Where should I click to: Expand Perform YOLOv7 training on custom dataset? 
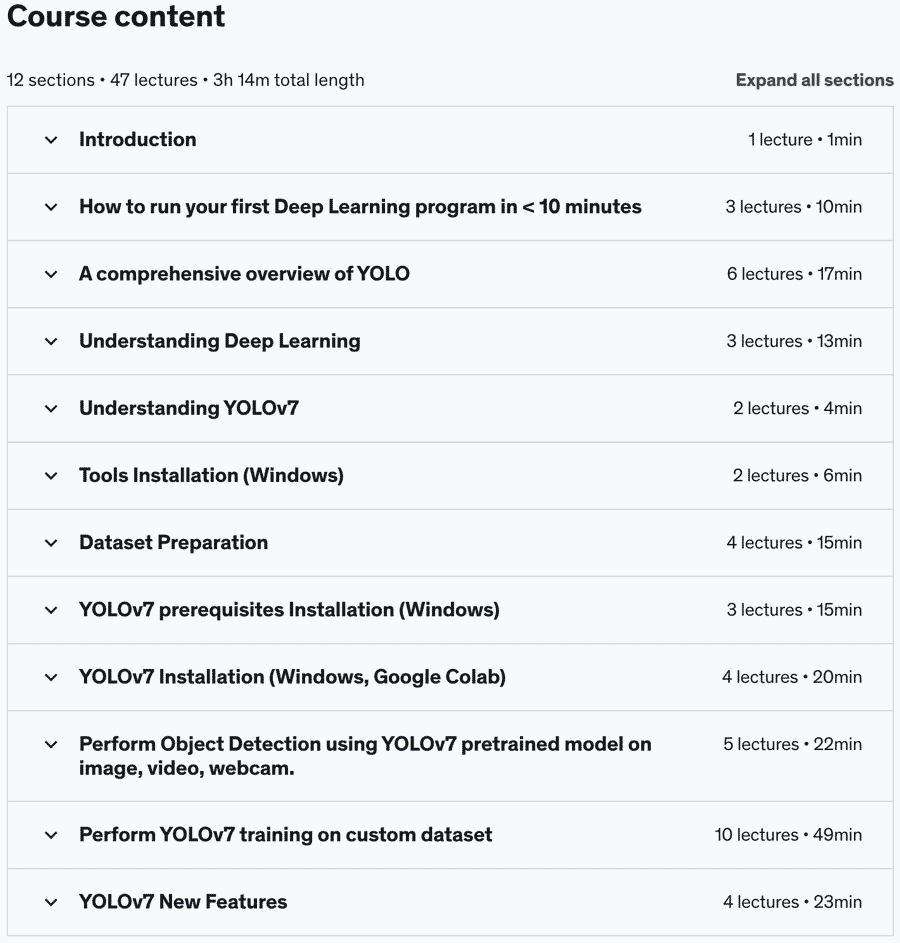click(x=285, y=834)
